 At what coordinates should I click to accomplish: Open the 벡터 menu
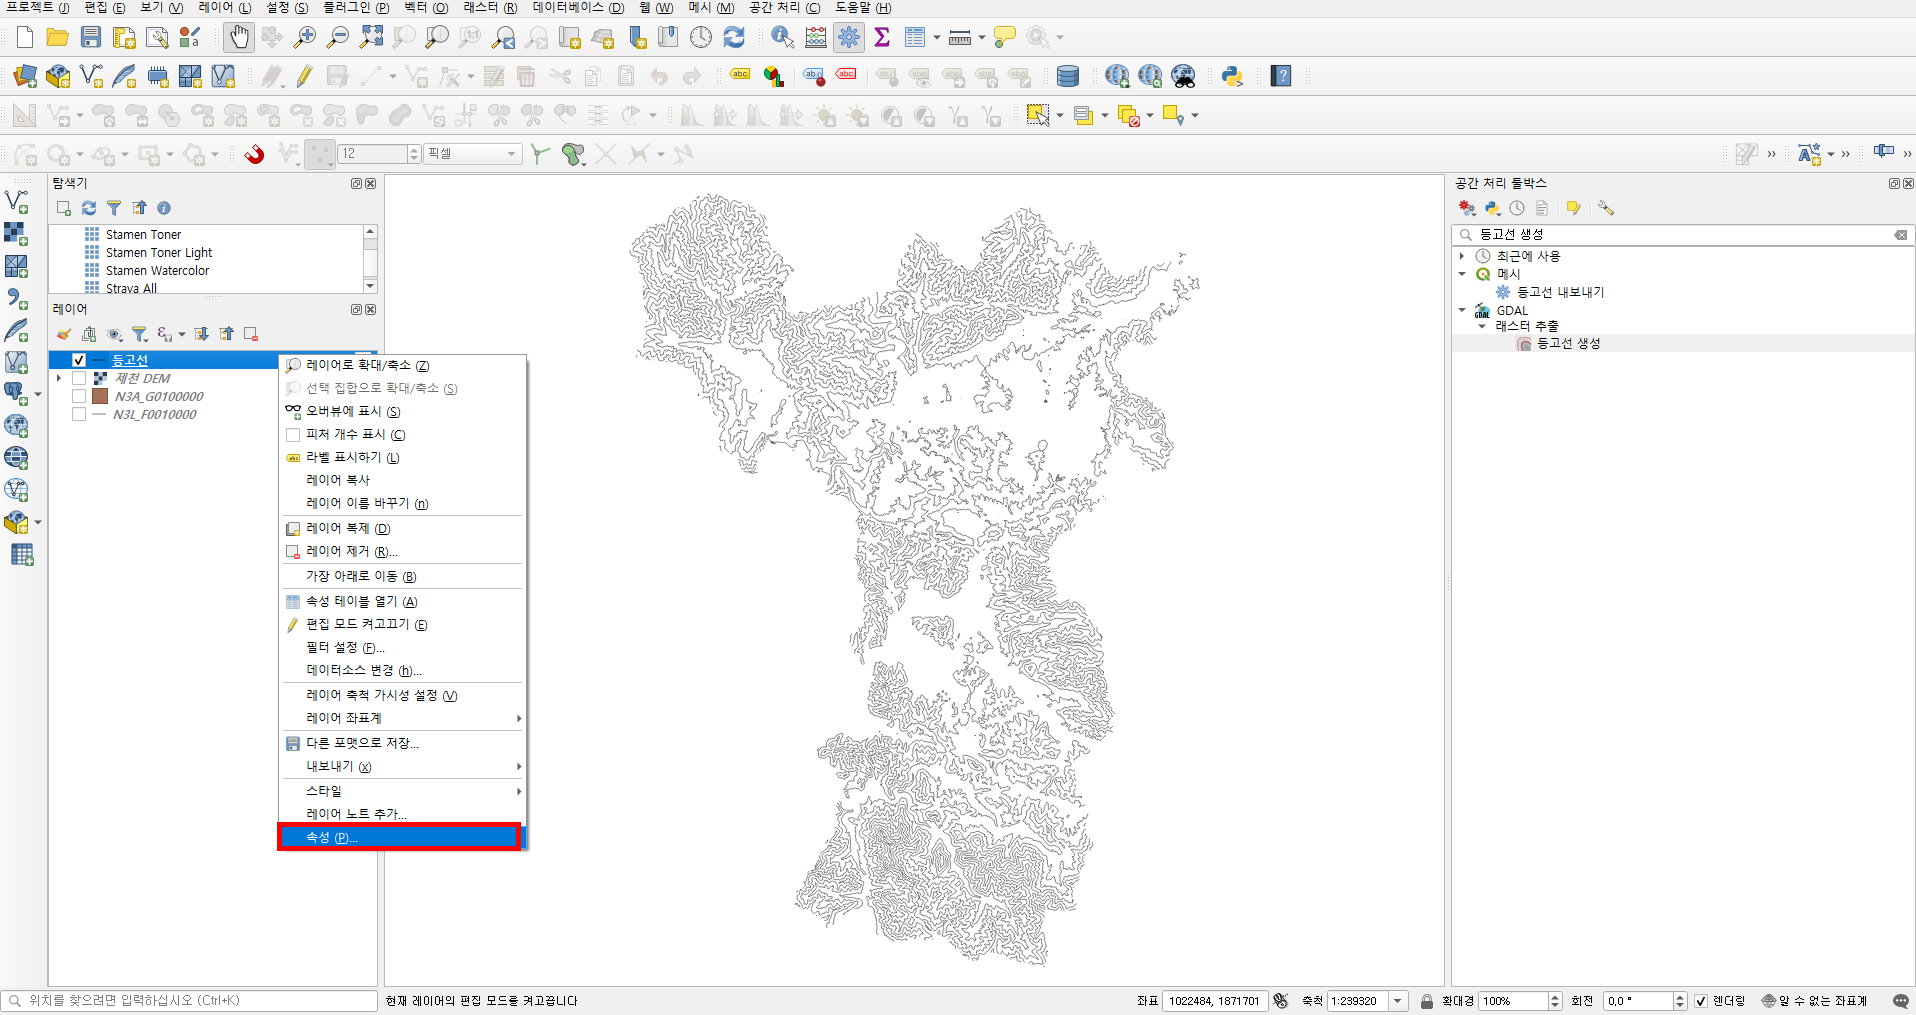pyautogui.click(x=426, y=8)
